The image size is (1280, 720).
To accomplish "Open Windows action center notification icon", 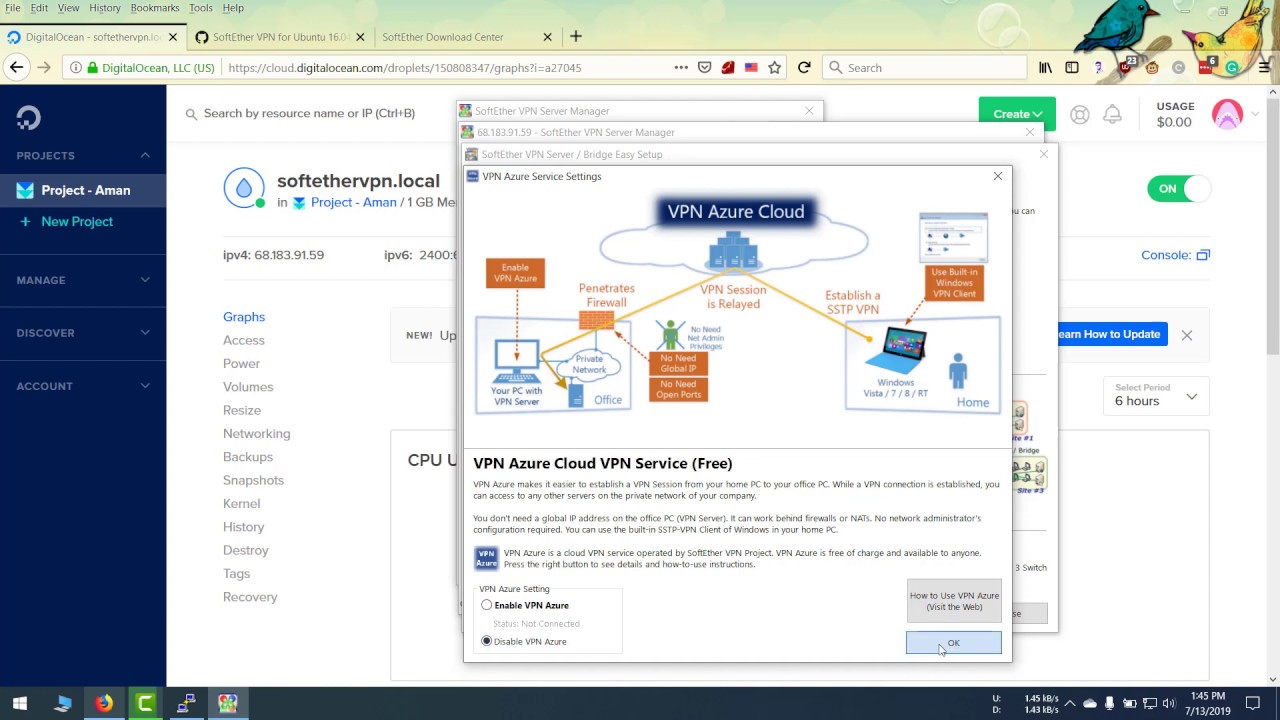I will 1253,704.
